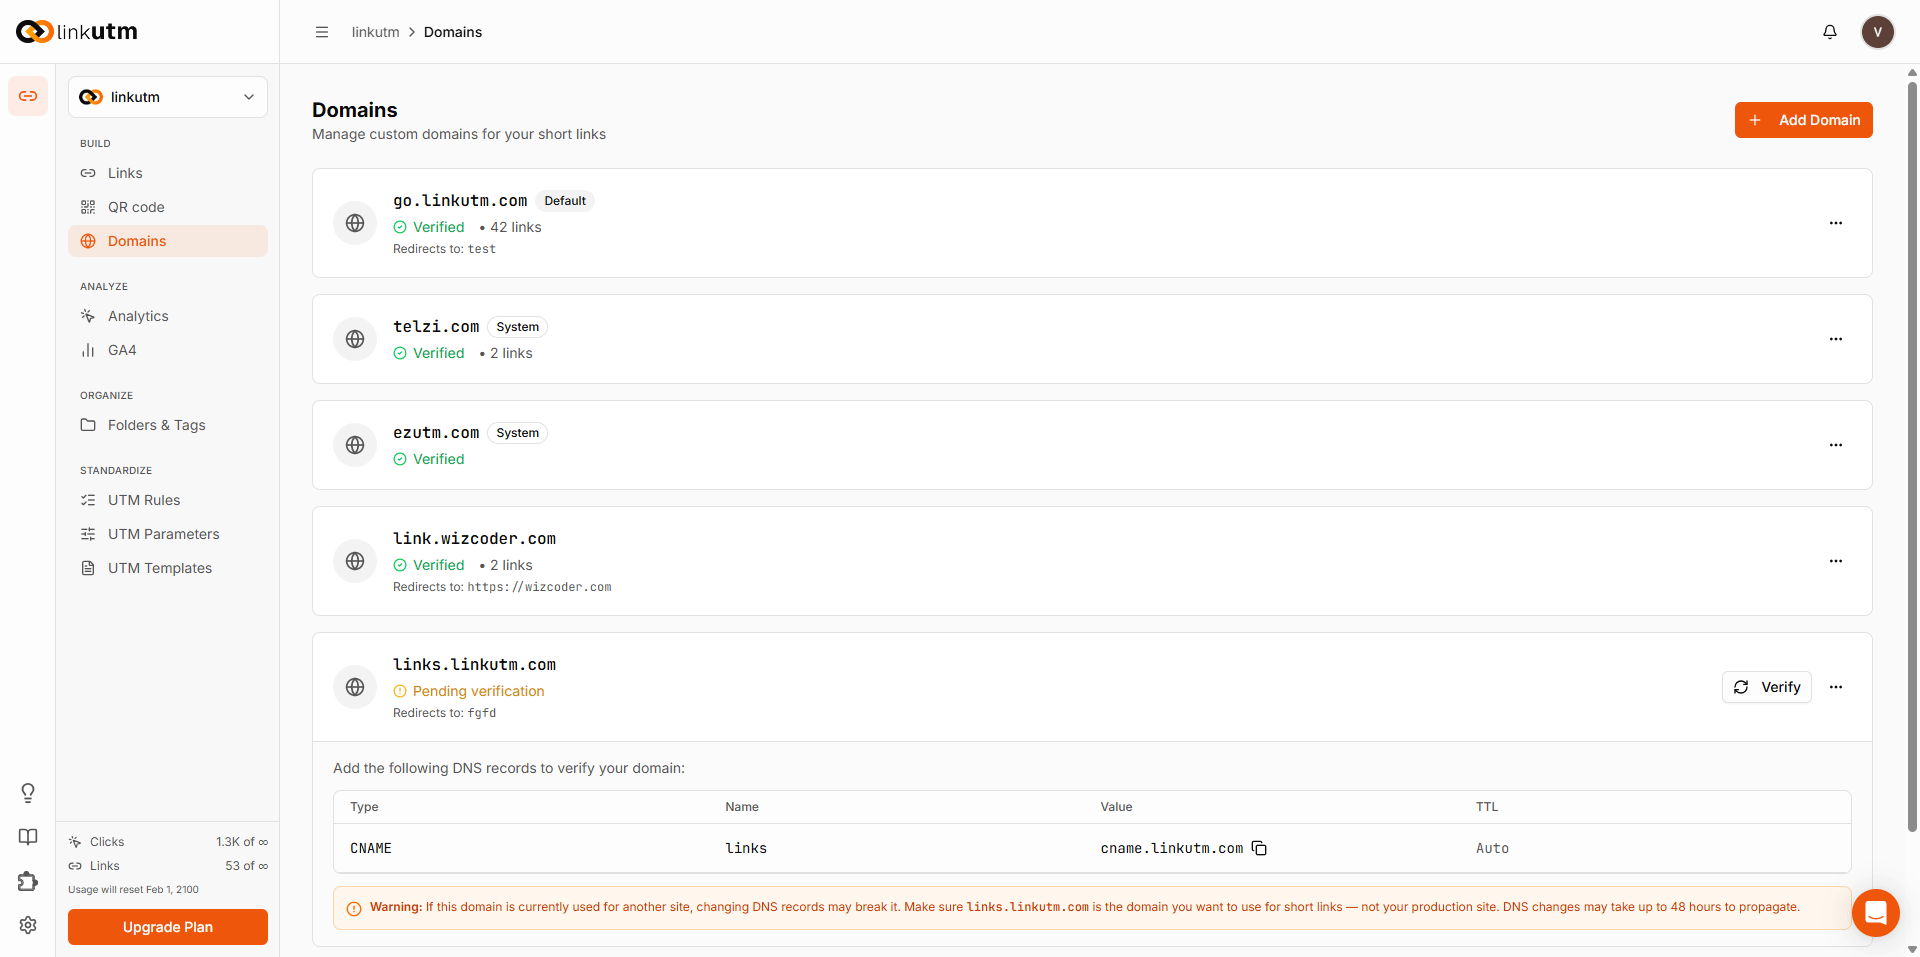Click the linkutm breadcrumb link
Viewport: 1920px width, 957px height.
point(375,32)
